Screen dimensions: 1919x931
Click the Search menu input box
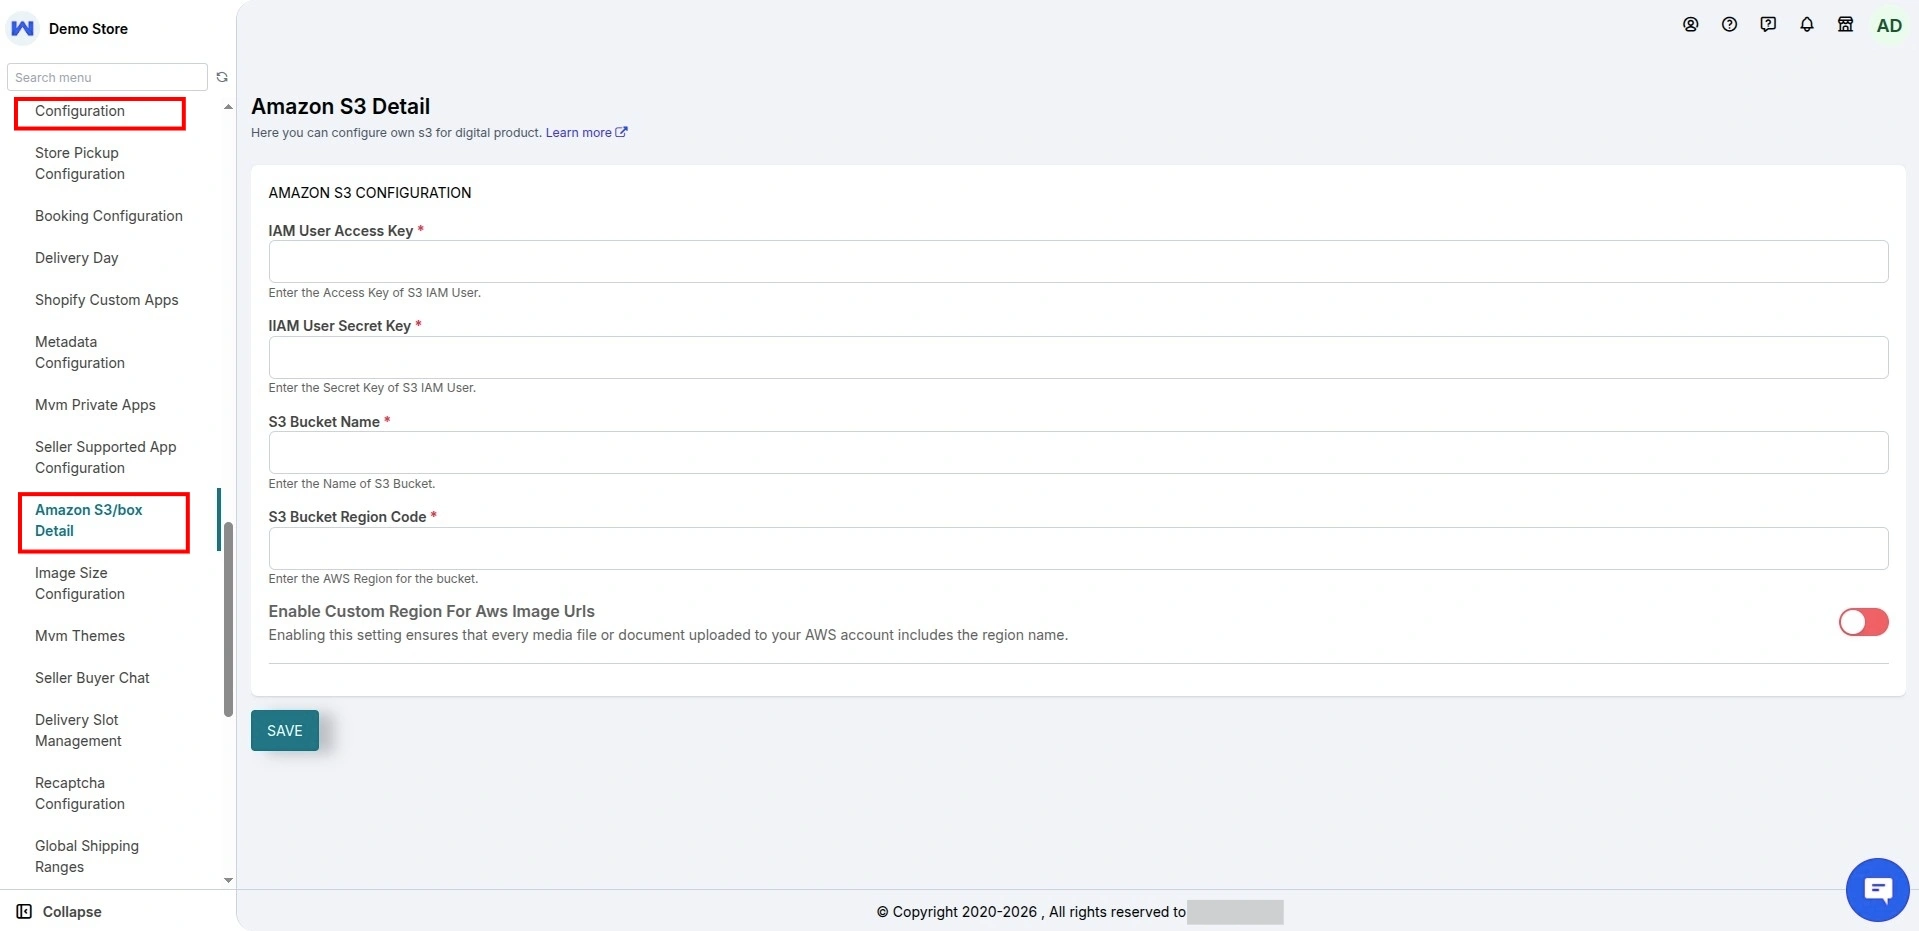[x=107, y=77]
